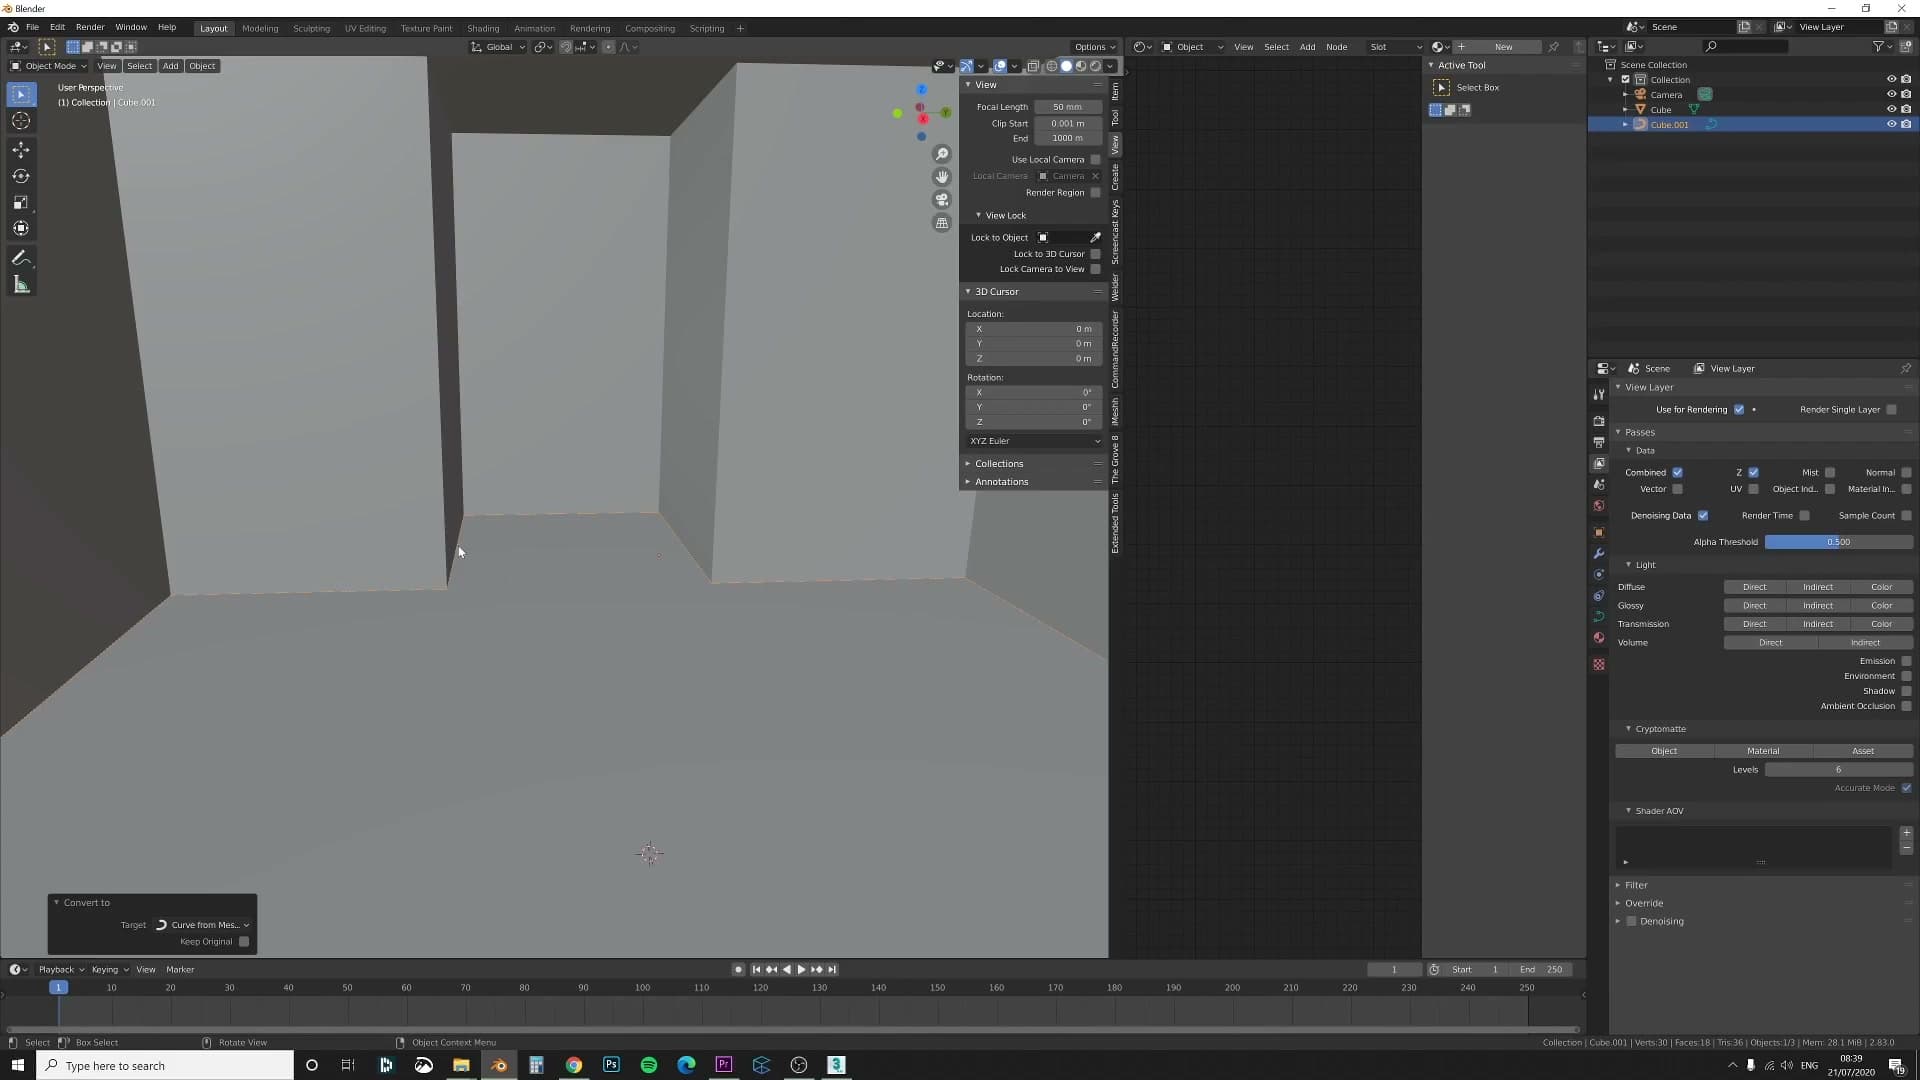
Task: Open the Output properties tab
Action: point(1599,442)
